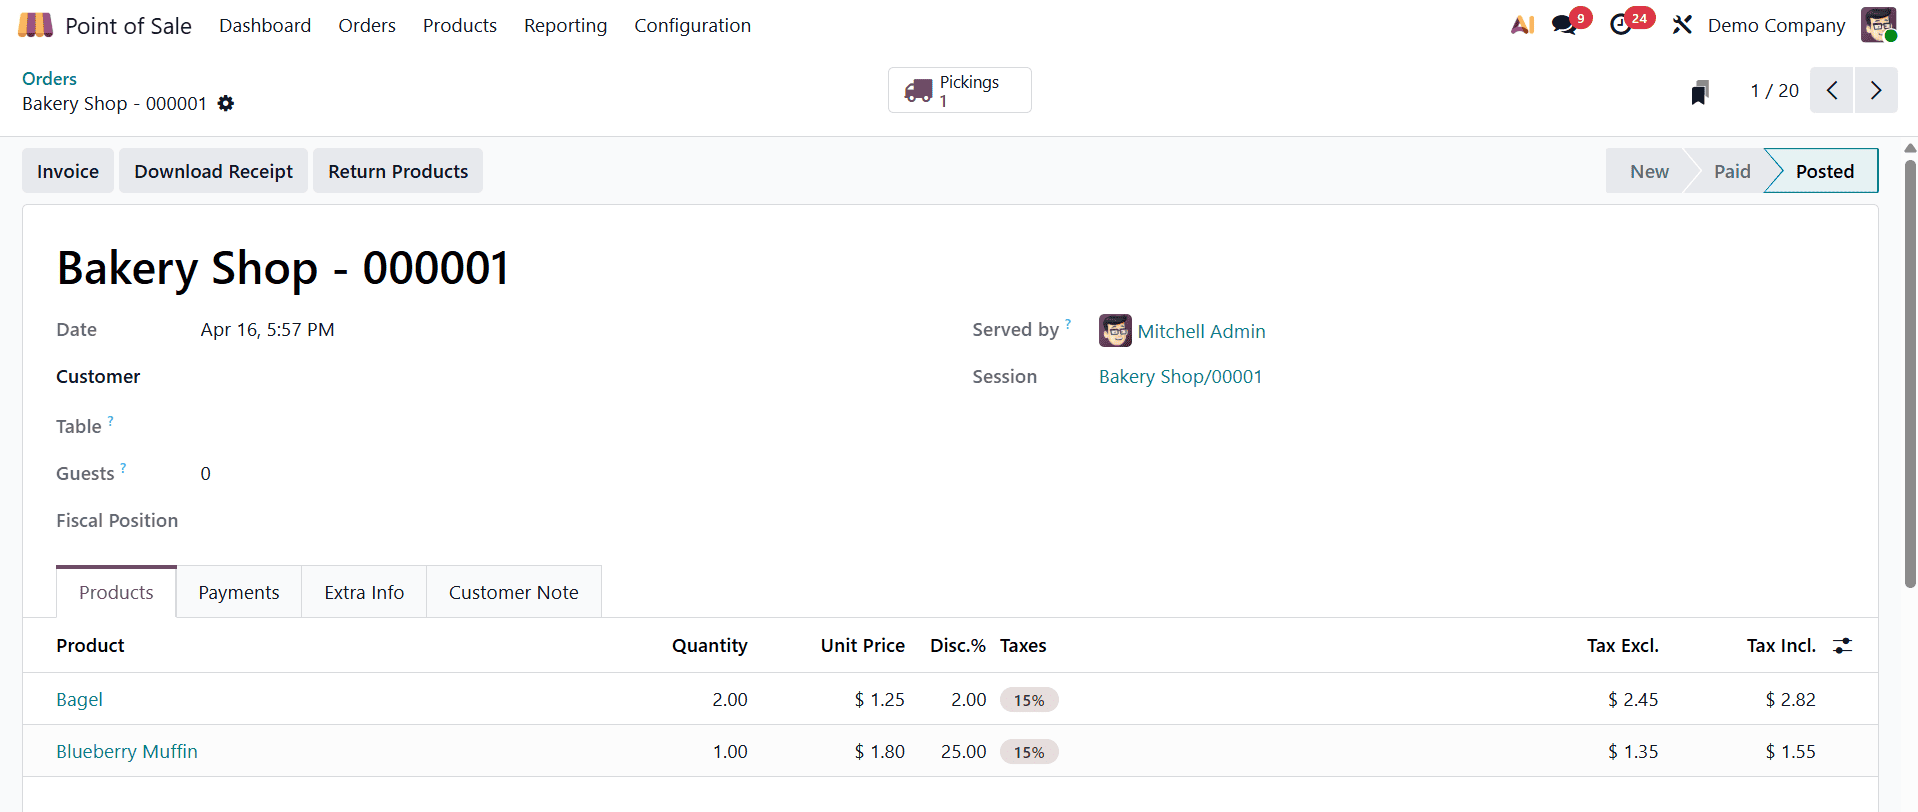Open the Reporting menu

tap(565, 25)
